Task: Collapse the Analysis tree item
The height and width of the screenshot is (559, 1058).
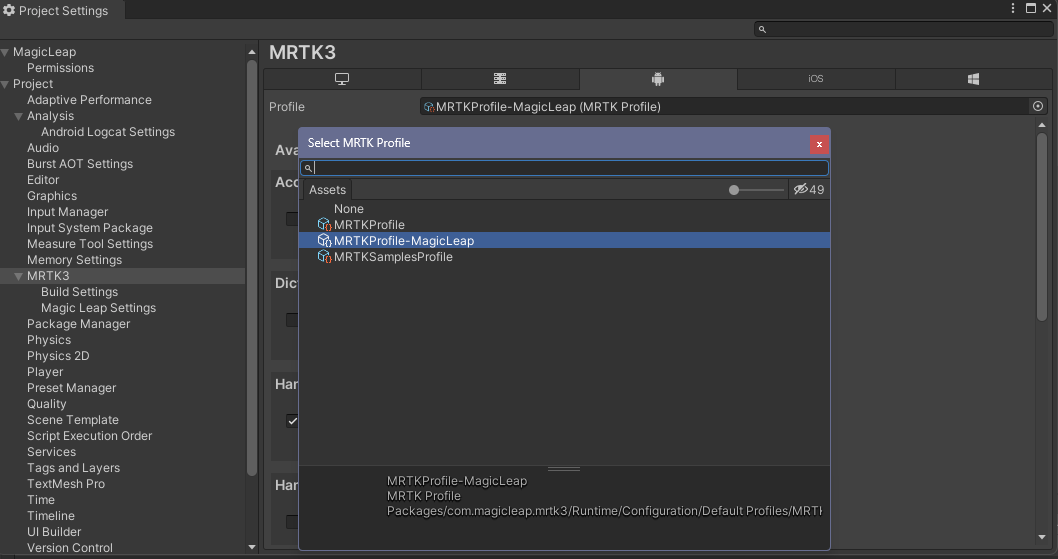Action: 18,116
